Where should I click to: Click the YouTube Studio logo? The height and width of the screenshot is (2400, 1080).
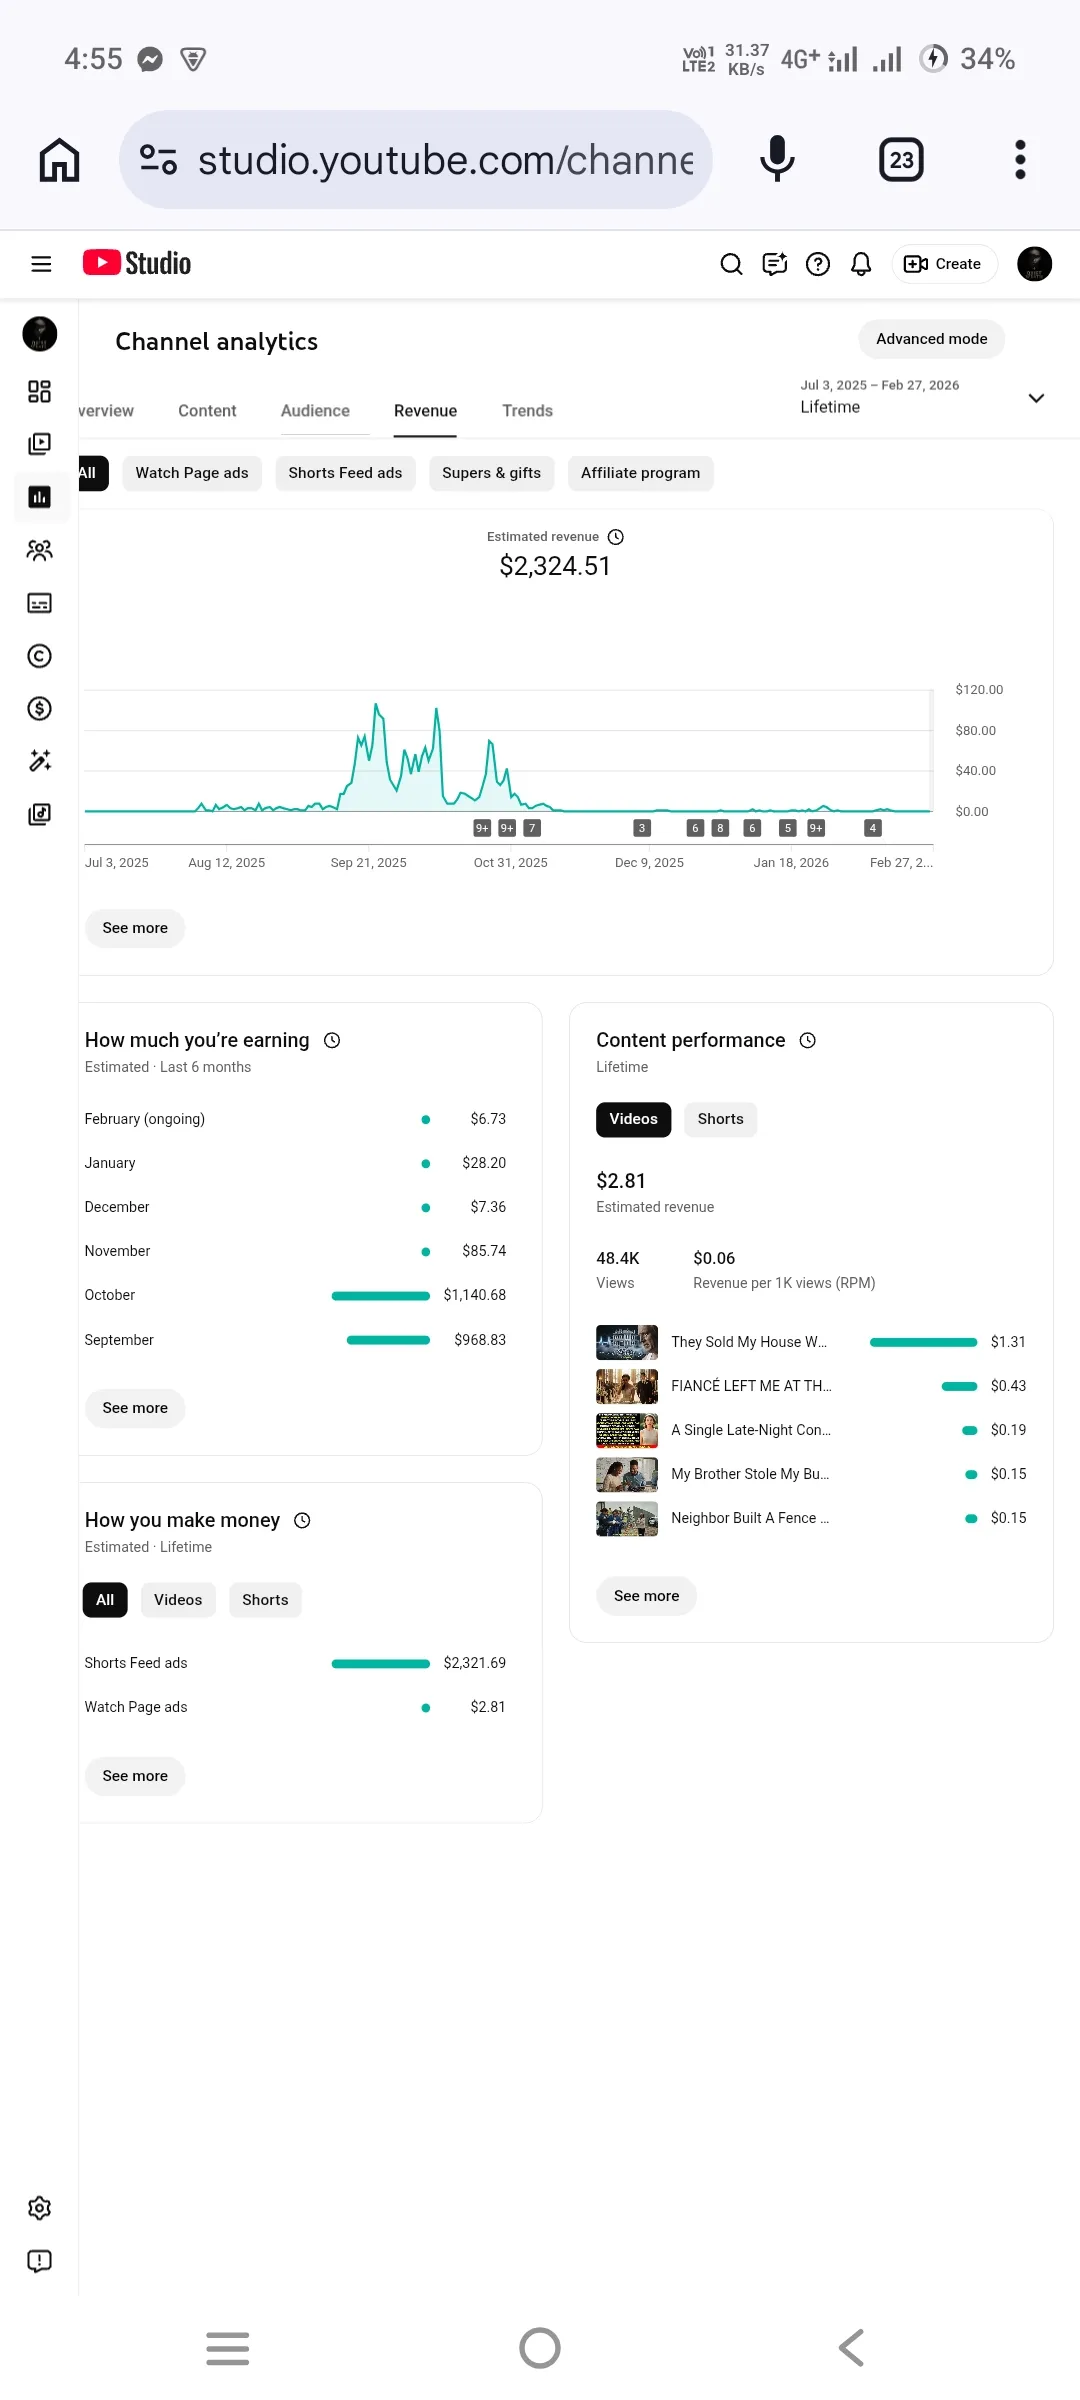click(x=137, y=263)
